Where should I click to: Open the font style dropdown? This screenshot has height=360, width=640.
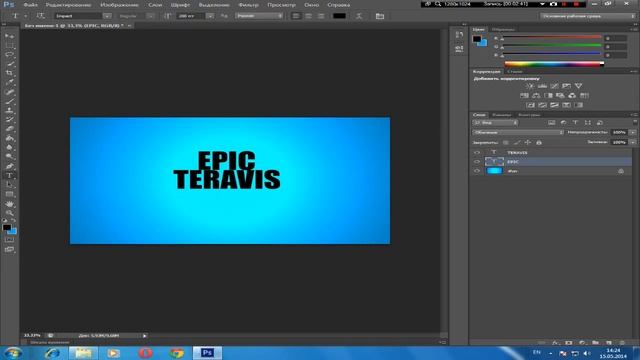150,16
